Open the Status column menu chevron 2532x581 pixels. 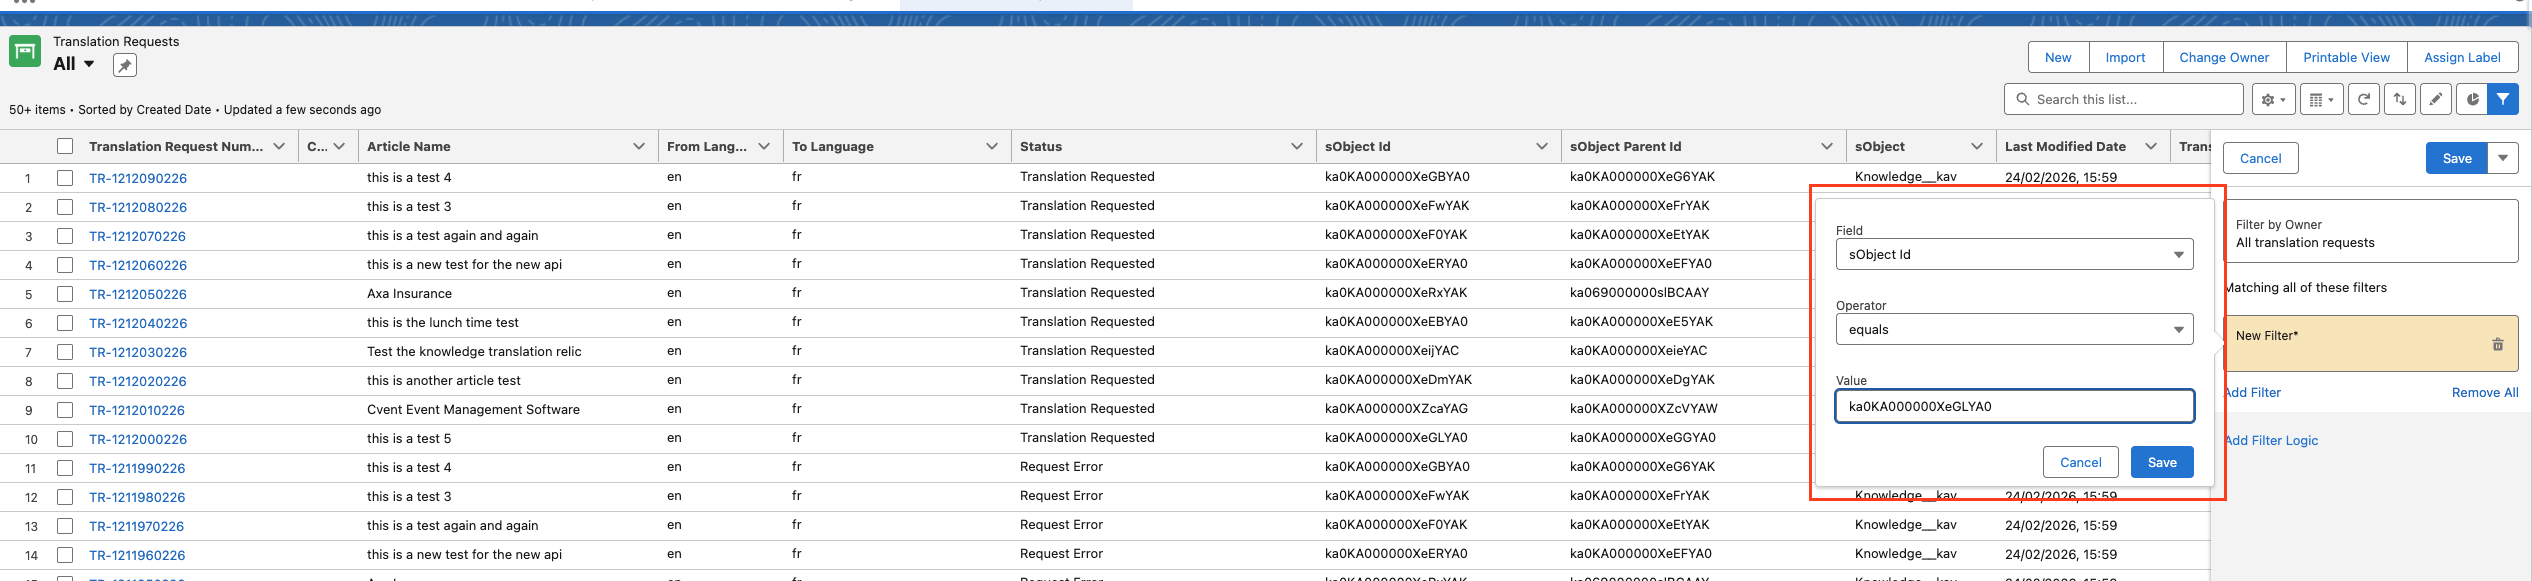click(1297, 146)
